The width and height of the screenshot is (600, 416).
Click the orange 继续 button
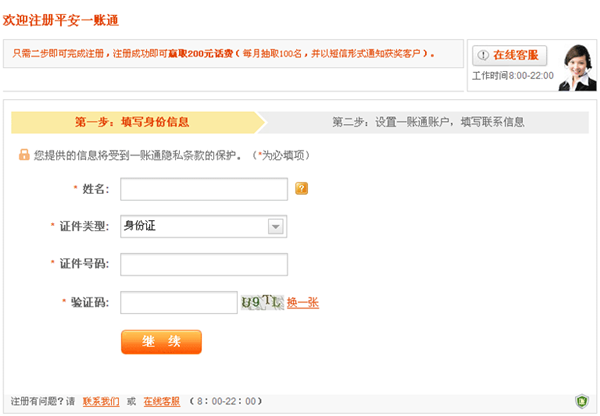pos(161,342)
